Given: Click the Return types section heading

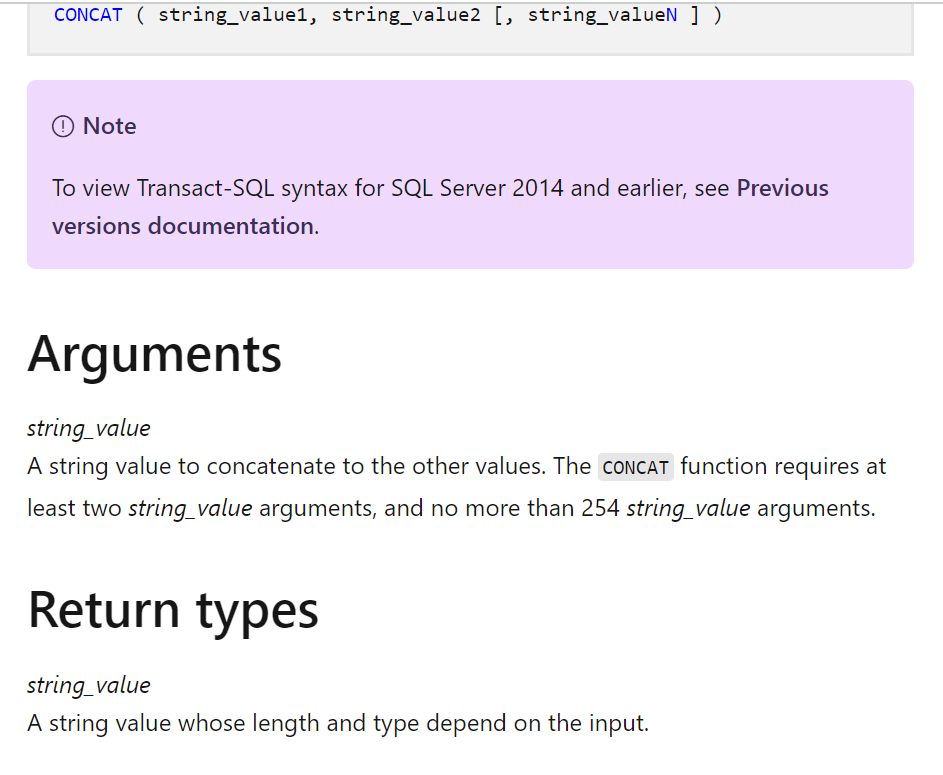Looking at the screenshot, I should 173,609.
